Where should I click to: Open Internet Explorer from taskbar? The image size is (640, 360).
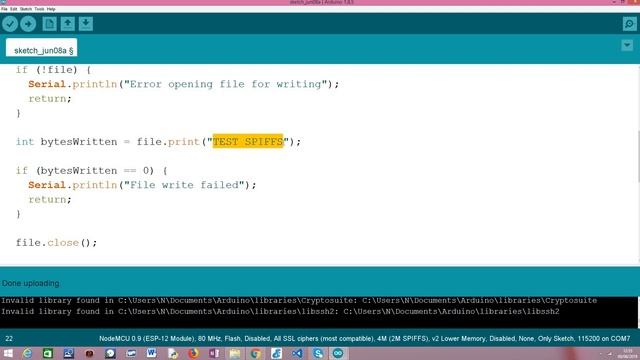coord(27,353)
